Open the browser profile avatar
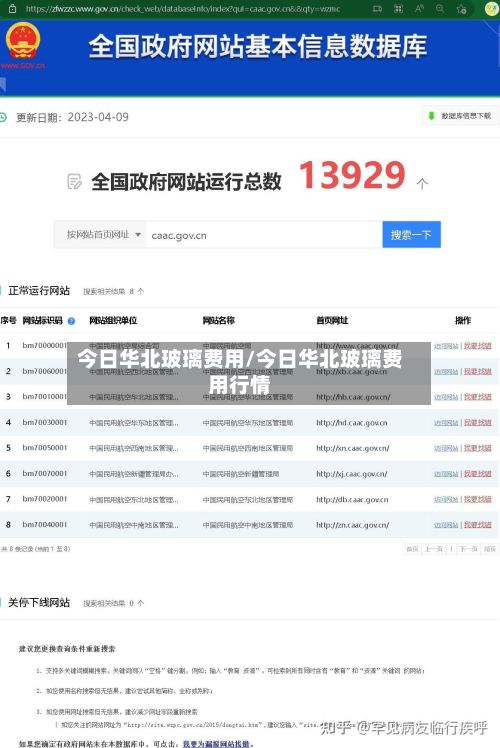Viewport: 500px width, 748px height. [x=492, y=9]
